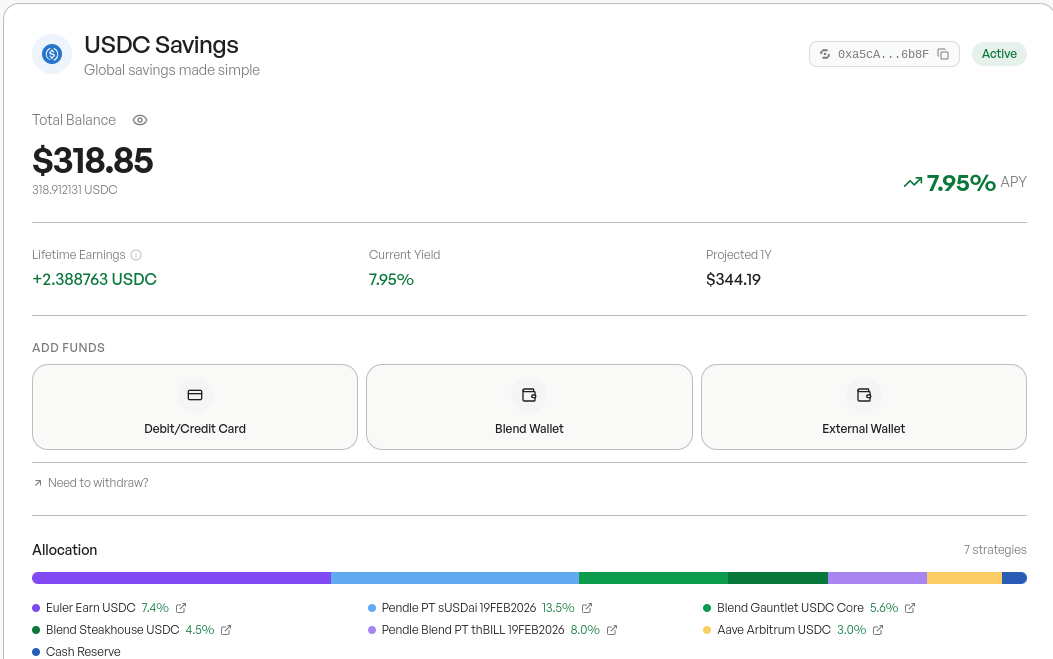Click the lavender Pendle thBILL bar segment
This screenshot has width=1053, height=659.
click(877, 578)
